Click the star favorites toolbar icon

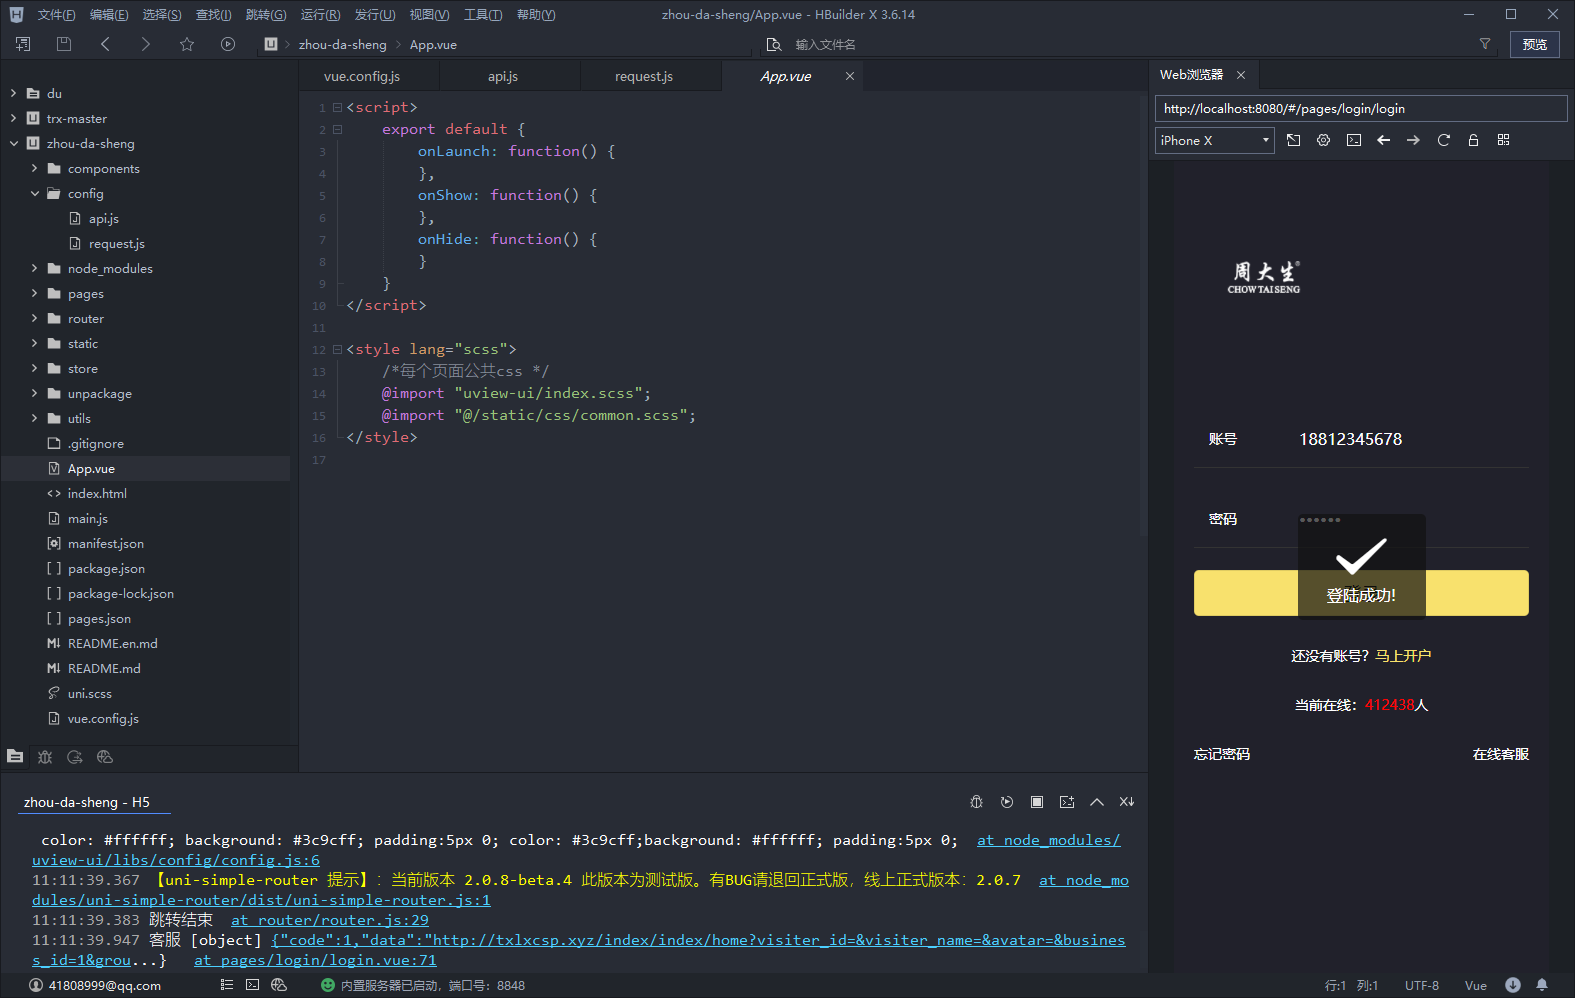(187, 44)
